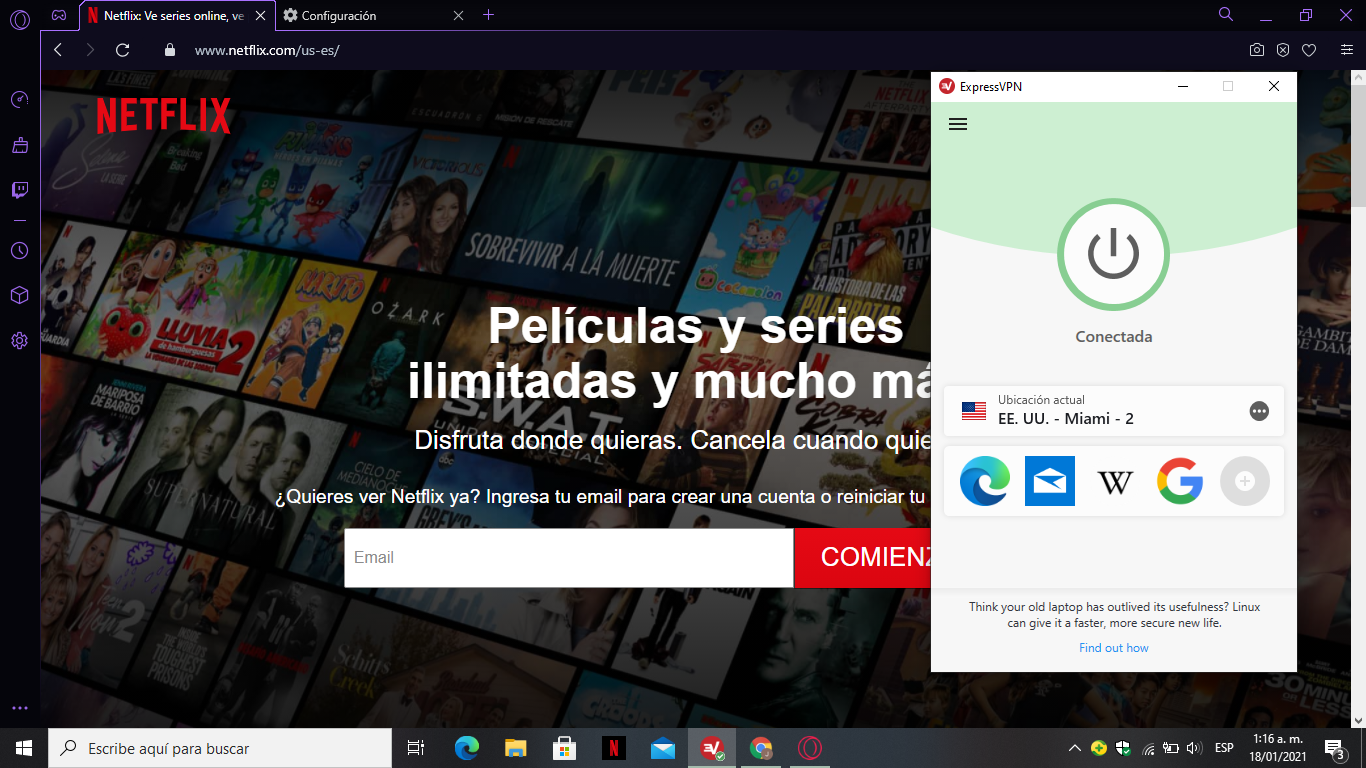Close the ExpressVPN window
This screenshot has height=768, width=1366.
tap(1274, 87)
